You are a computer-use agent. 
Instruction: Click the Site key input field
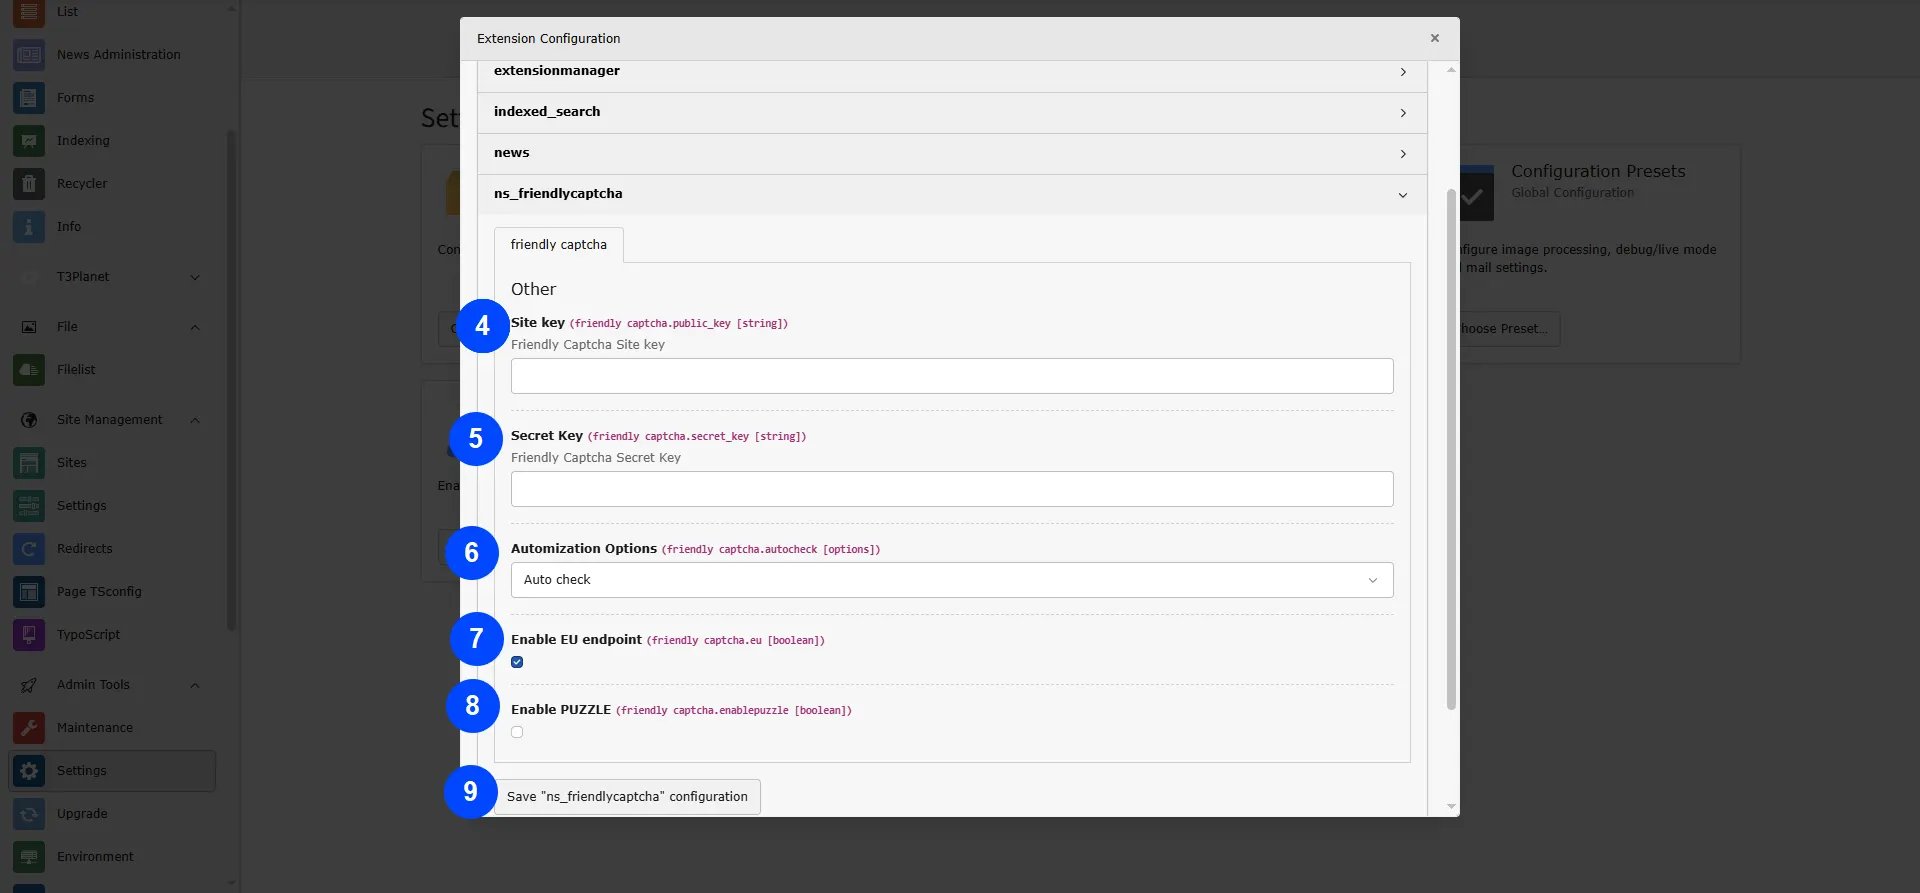[x=952, y=376]
